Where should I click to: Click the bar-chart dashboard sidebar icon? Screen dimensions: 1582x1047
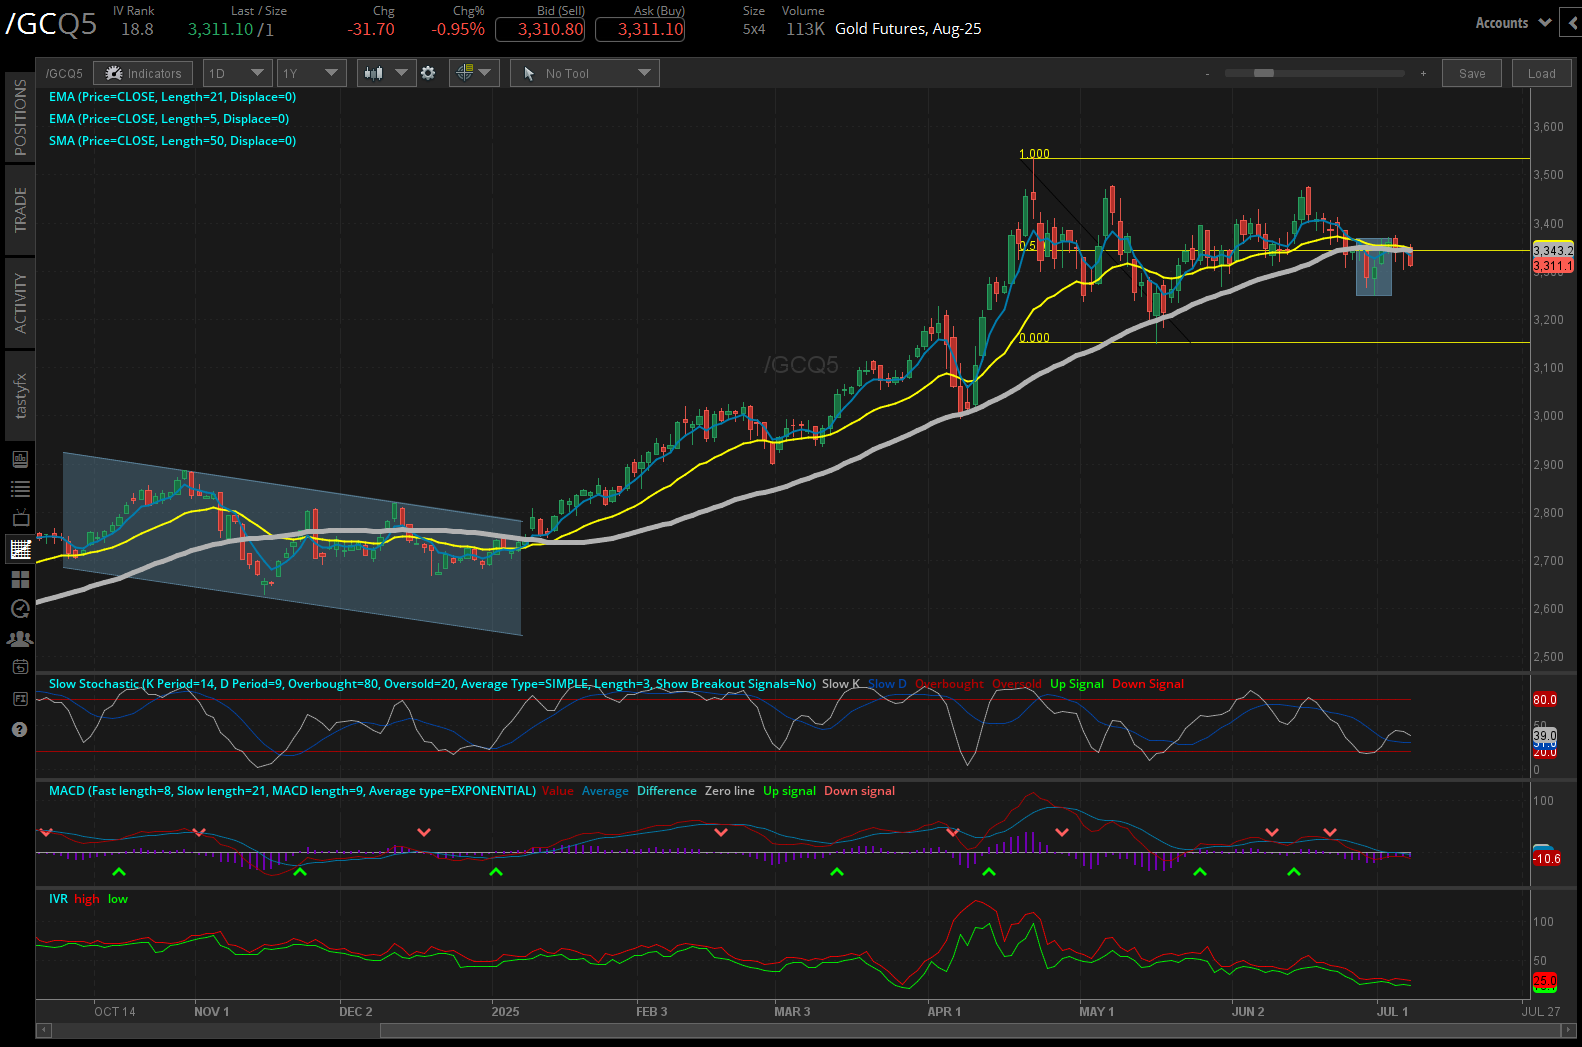click(x=20, y=459)
